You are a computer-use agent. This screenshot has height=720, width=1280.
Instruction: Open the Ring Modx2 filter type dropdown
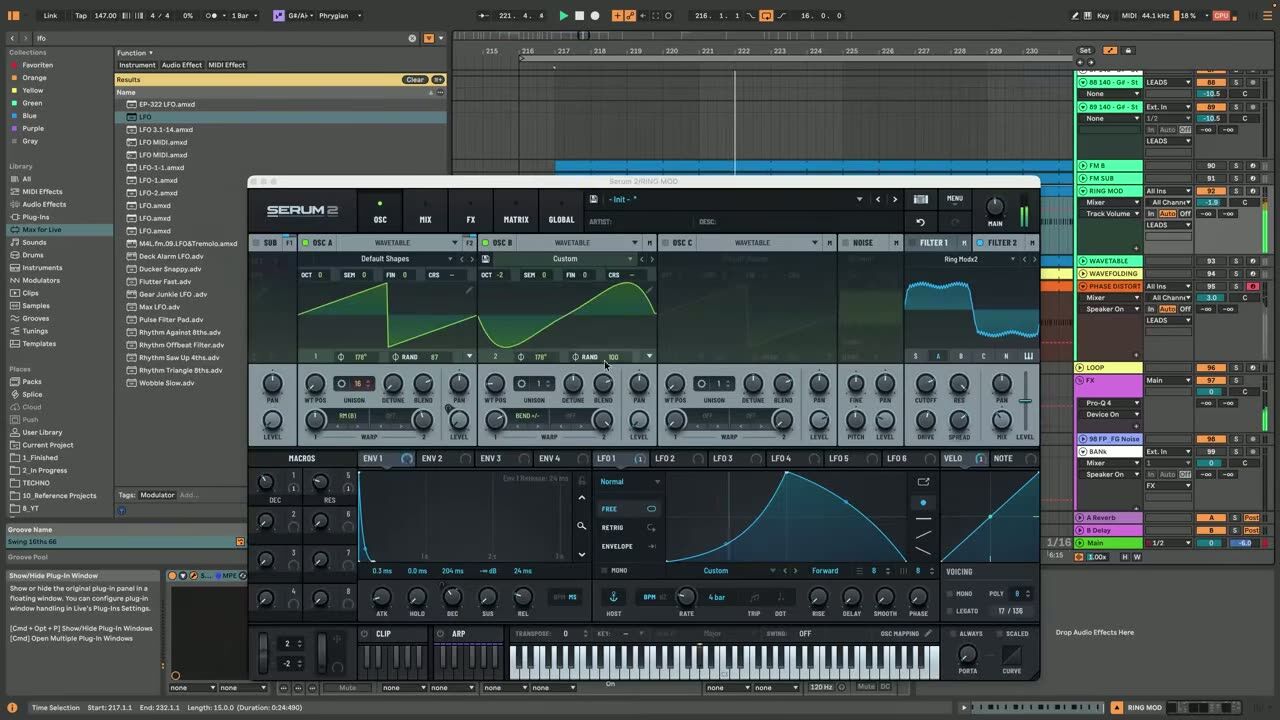coord(961,259)
